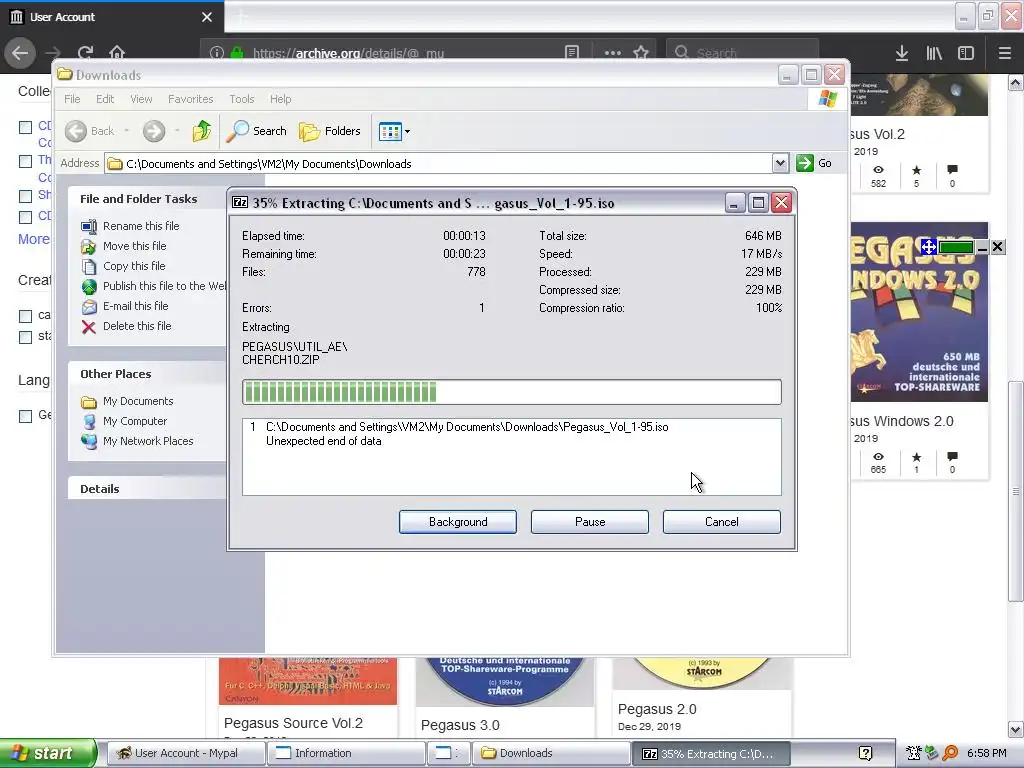Image resolution: width=1024 pixels, height=768 pixels.
Task: Cancel the extraction
Action: 722,522
